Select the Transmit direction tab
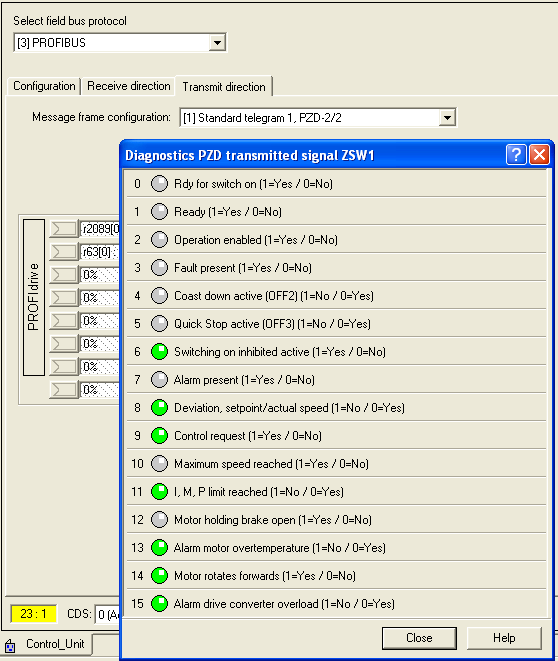 (224, 87)
